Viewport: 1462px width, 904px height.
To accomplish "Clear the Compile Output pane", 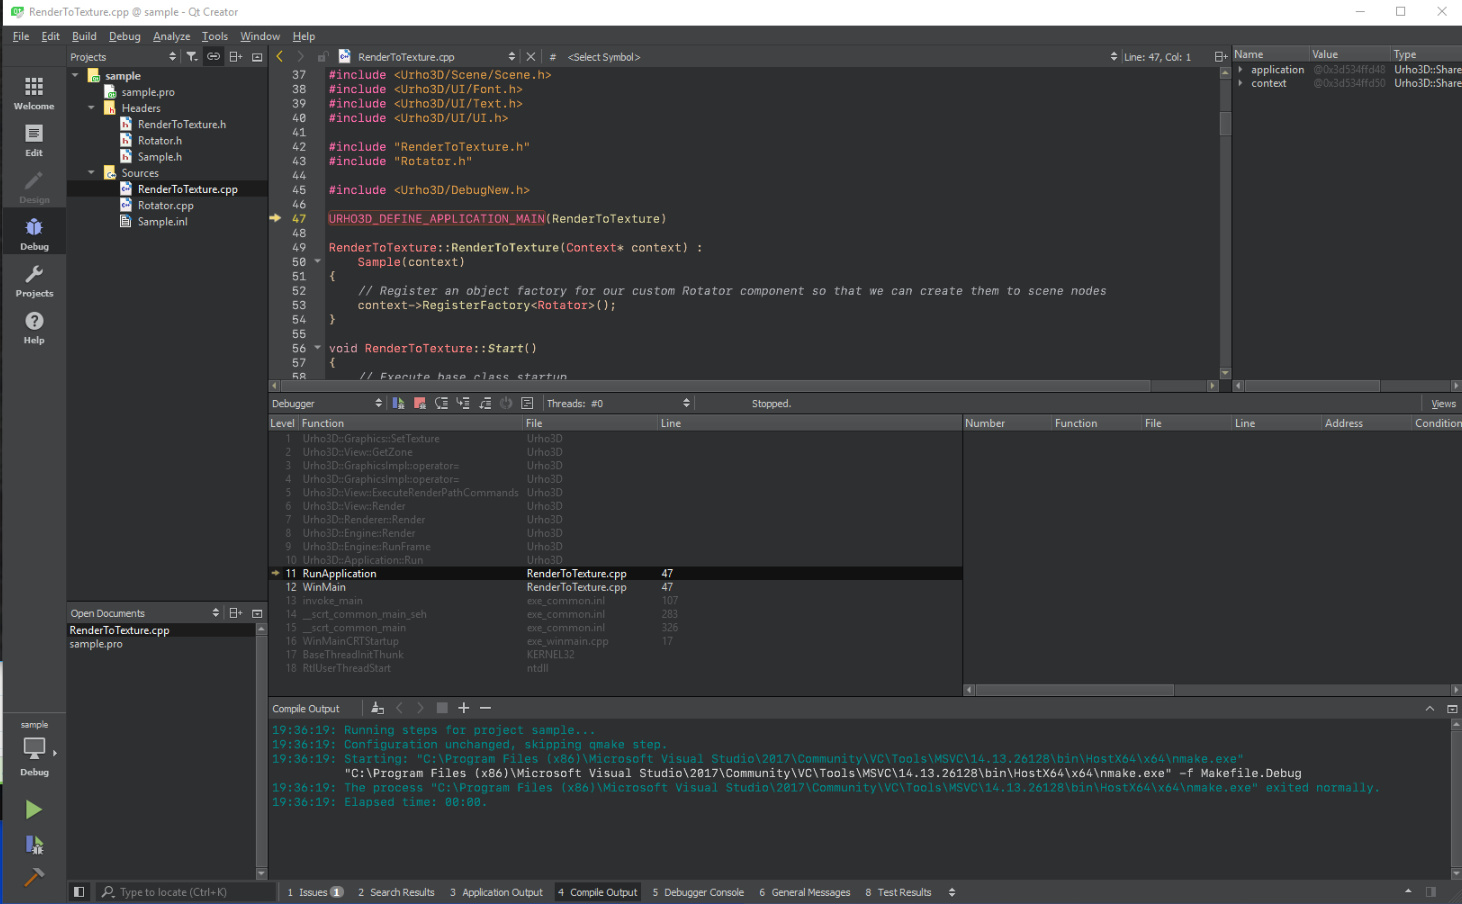I will point(377,708).
